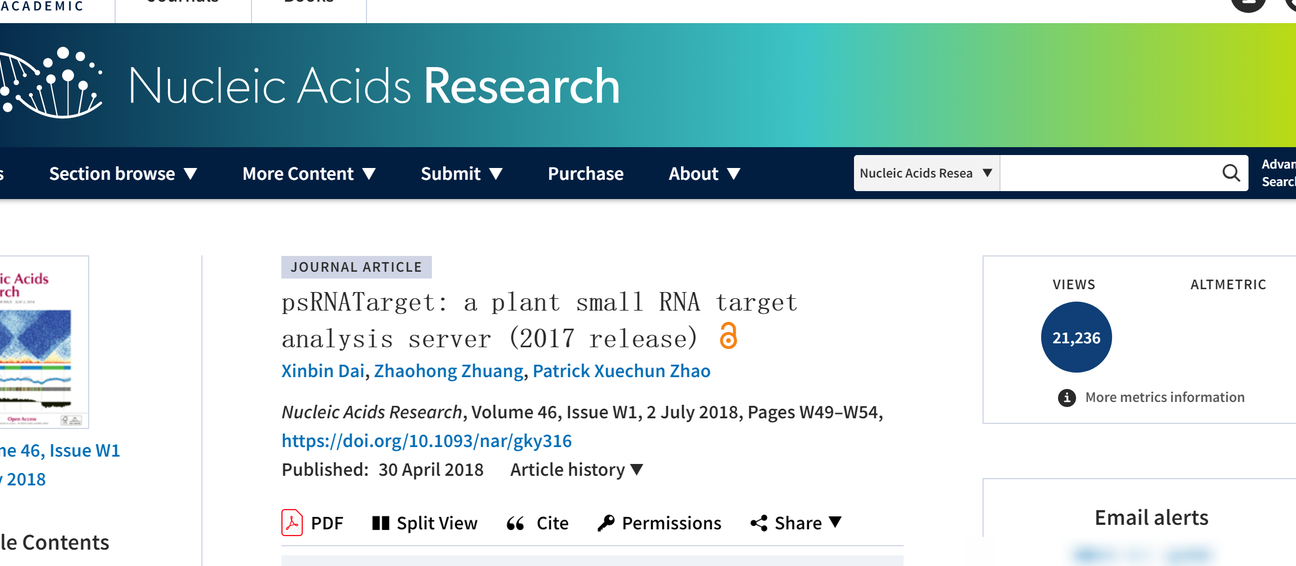
Task: Open author Zhaohong Zhuang link
Action: [449, 371]
